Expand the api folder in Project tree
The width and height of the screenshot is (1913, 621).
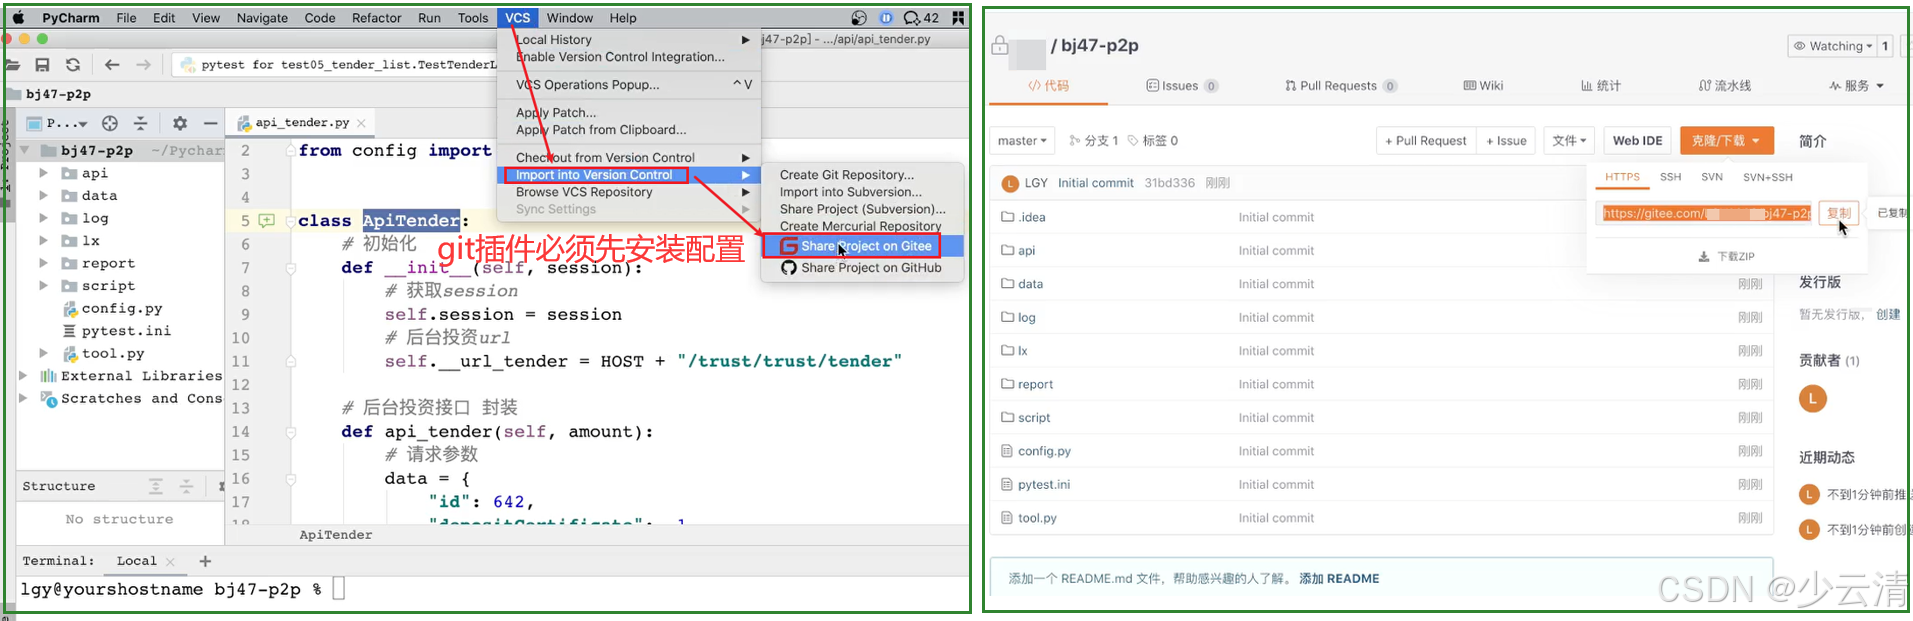(x=43, y=173)
